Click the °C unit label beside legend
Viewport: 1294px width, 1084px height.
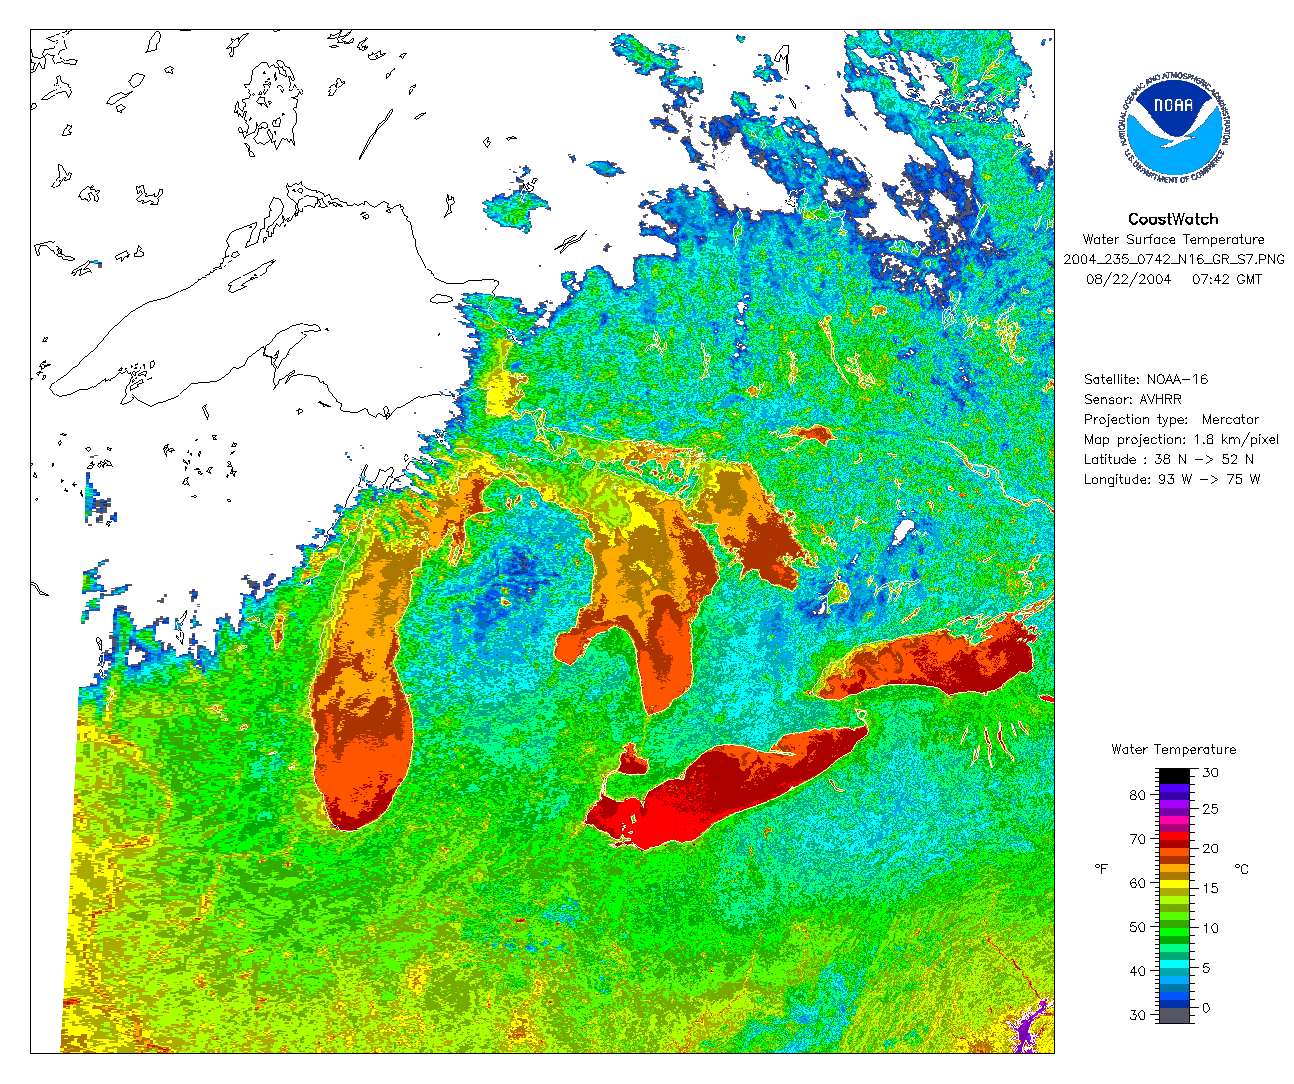point(1242,869)
